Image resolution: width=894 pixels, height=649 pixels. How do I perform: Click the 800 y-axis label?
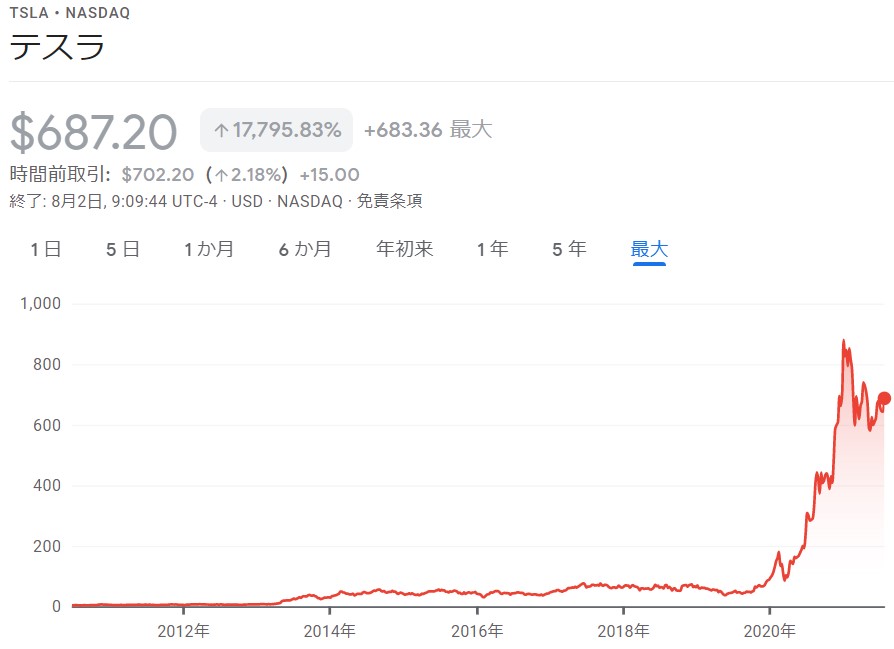(x=47, y=364)
